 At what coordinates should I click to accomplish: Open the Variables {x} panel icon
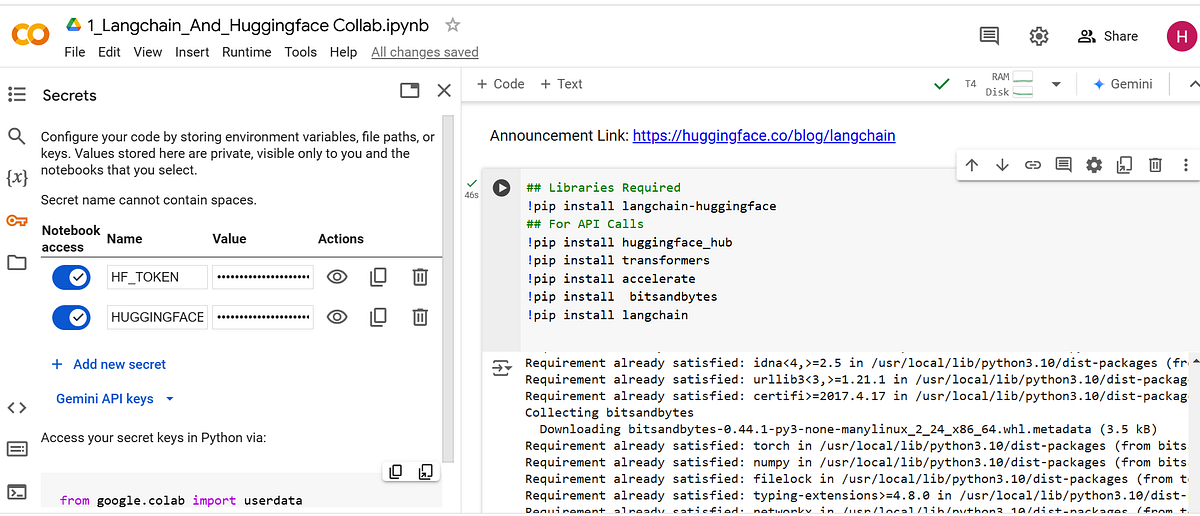(16, 178)
